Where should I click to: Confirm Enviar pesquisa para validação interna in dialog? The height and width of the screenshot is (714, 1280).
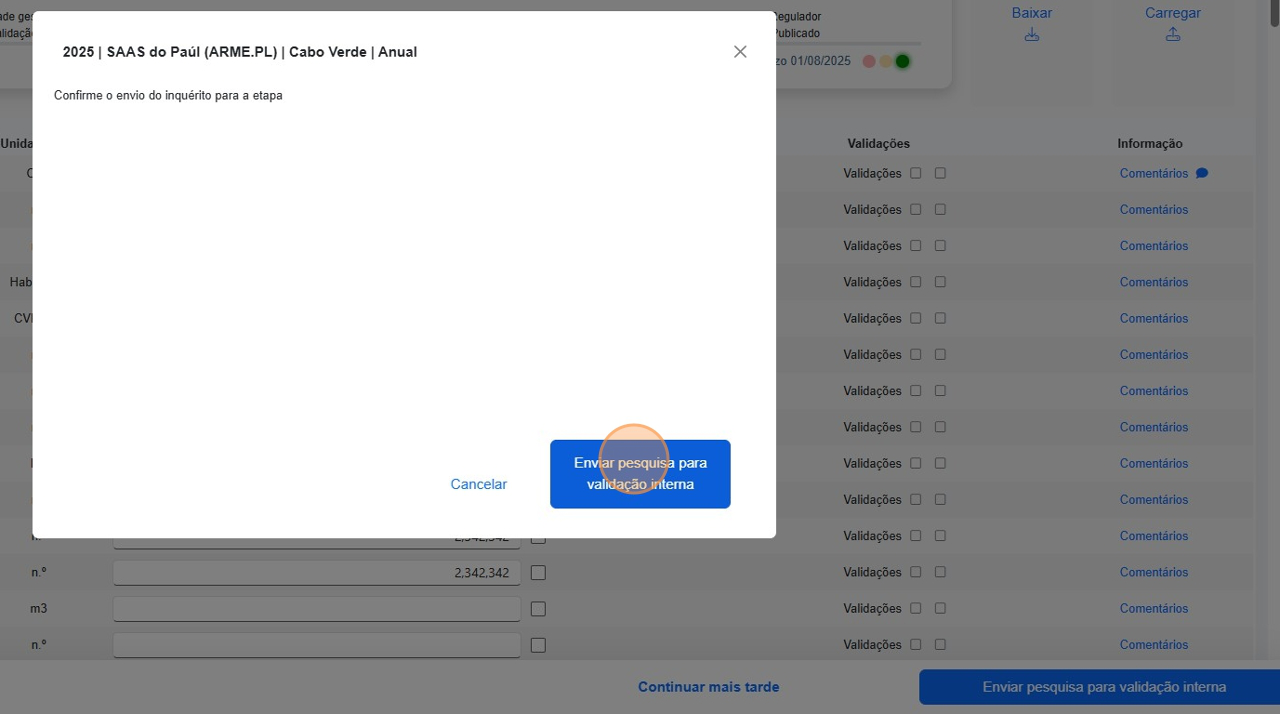click(640, 474)
